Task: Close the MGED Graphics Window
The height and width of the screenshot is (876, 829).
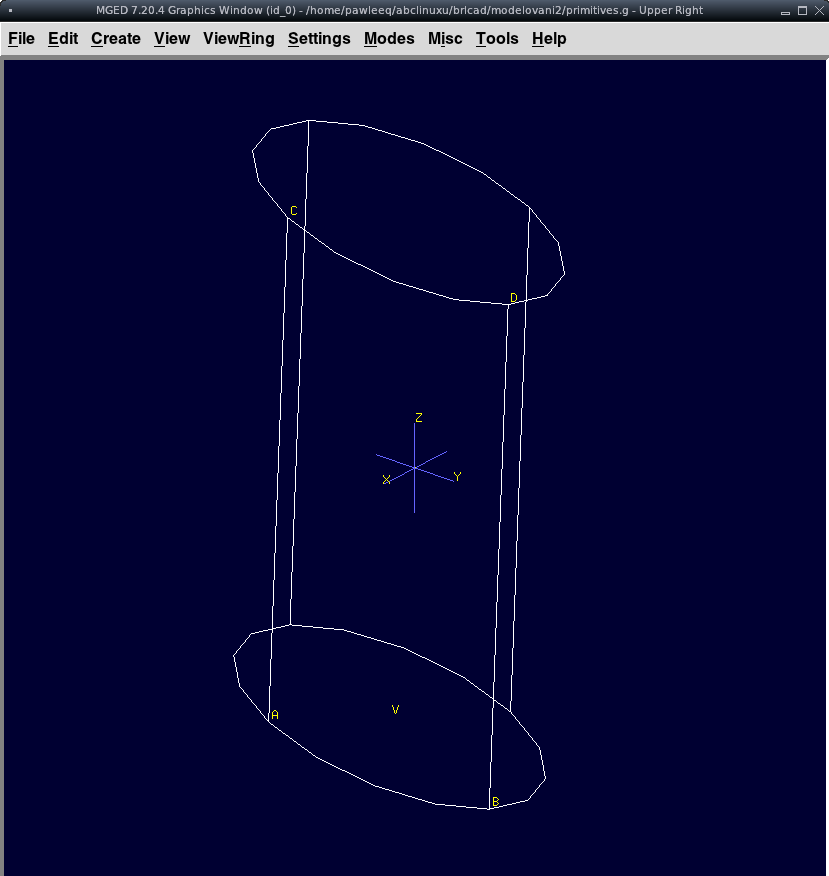Action: 817,10
